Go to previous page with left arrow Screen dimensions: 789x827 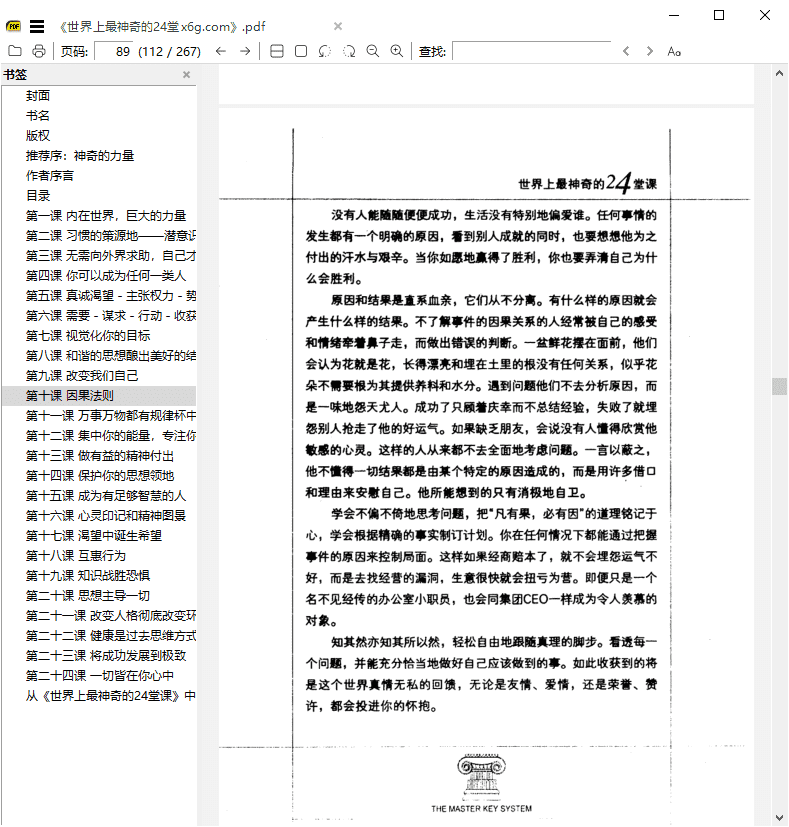pos(221,51)
